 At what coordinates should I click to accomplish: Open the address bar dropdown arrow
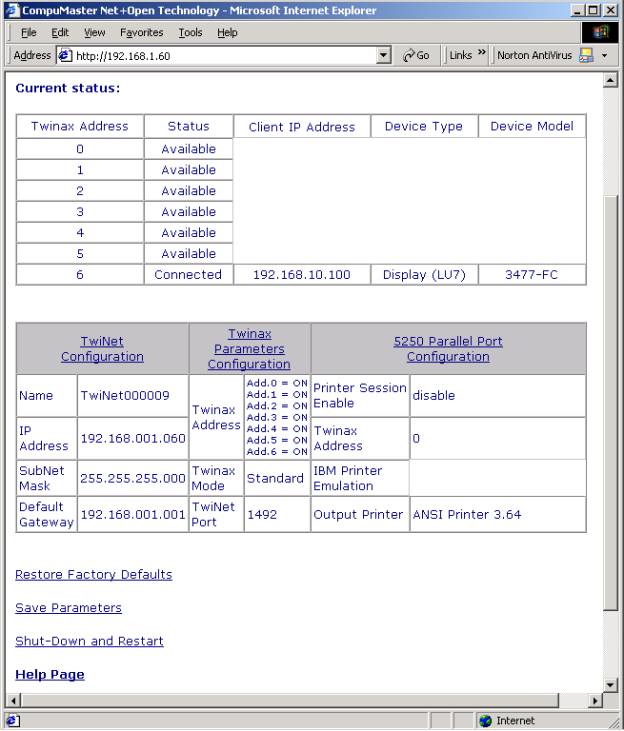[x=386, y=55]
